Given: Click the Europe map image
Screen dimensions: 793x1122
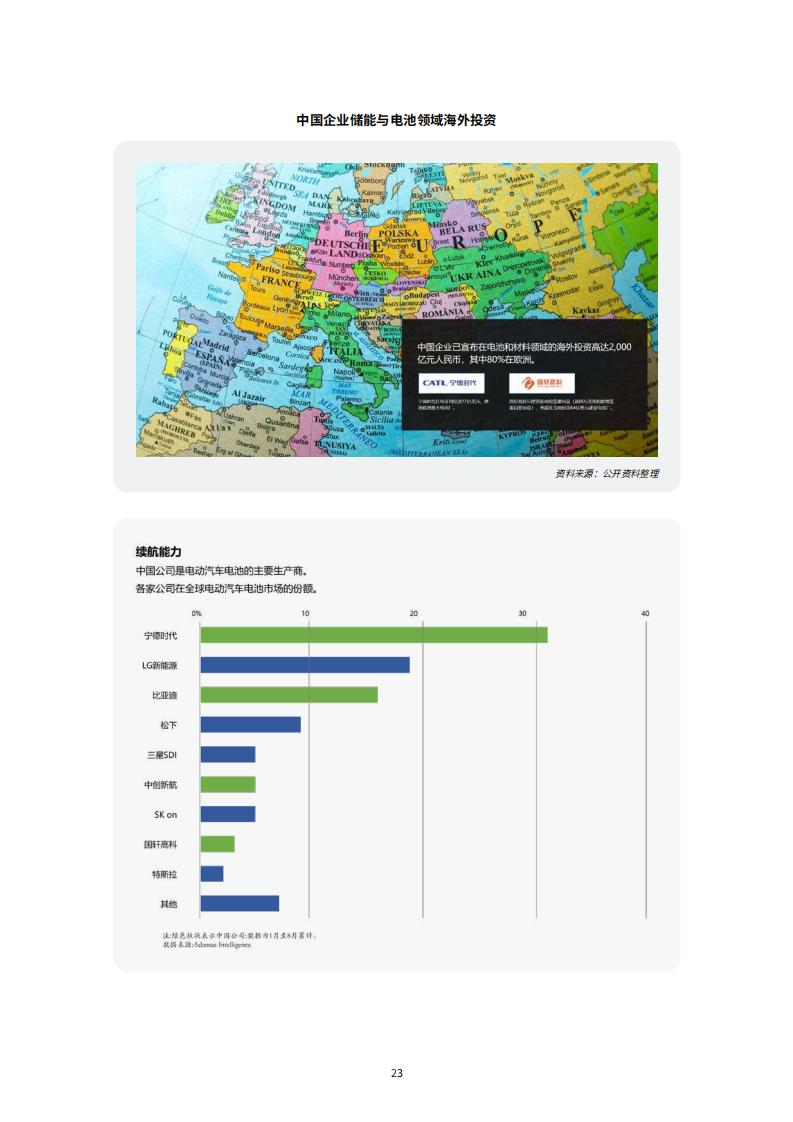Looking at the screenshot, I should click(x=396, y=310).
